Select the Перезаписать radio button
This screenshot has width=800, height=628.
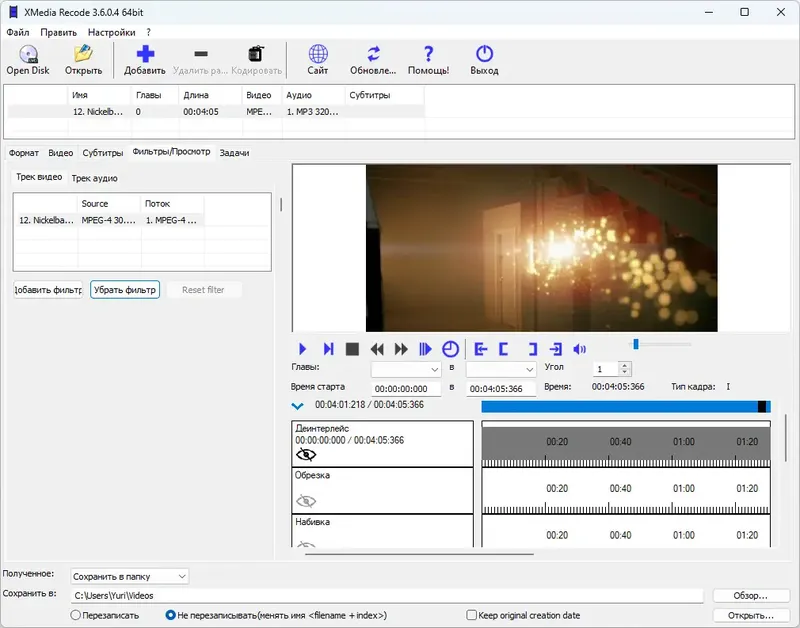[76, 615]
